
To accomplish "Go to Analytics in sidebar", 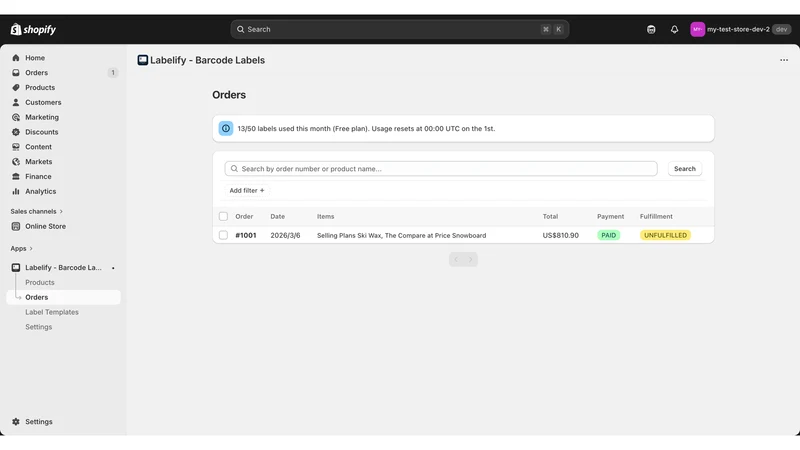I will point(41,192).
